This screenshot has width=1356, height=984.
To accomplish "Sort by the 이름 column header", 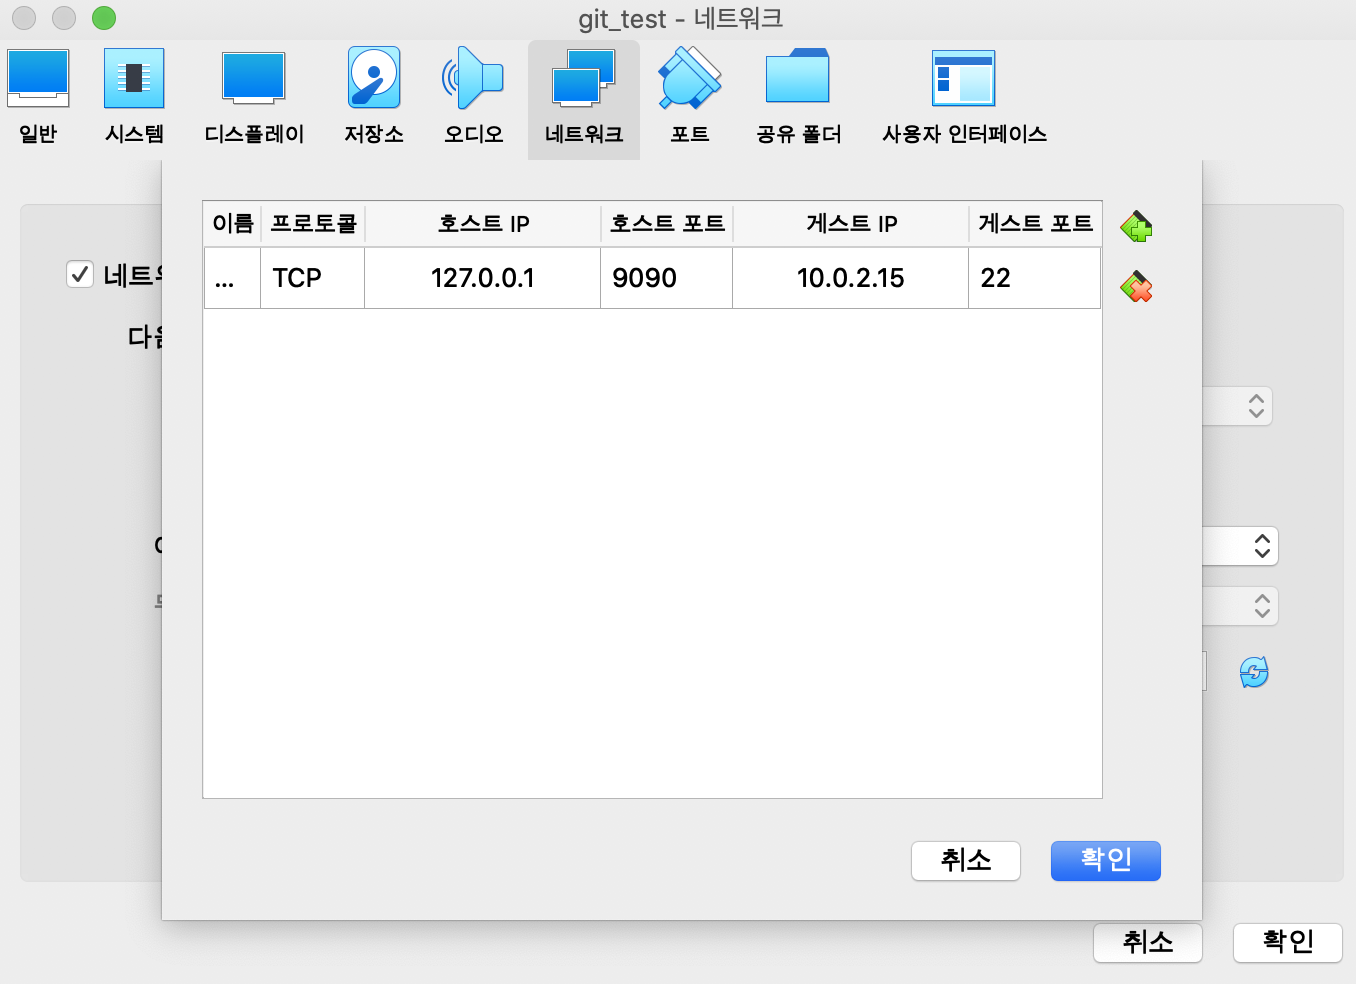I will tap(233, 224).
